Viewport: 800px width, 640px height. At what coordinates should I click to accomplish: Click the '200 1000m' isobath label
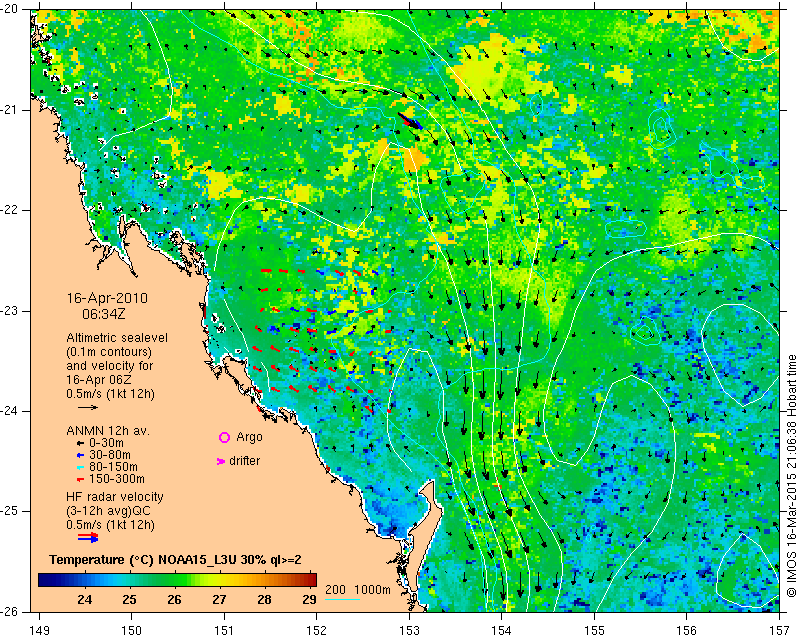(358, 590)
